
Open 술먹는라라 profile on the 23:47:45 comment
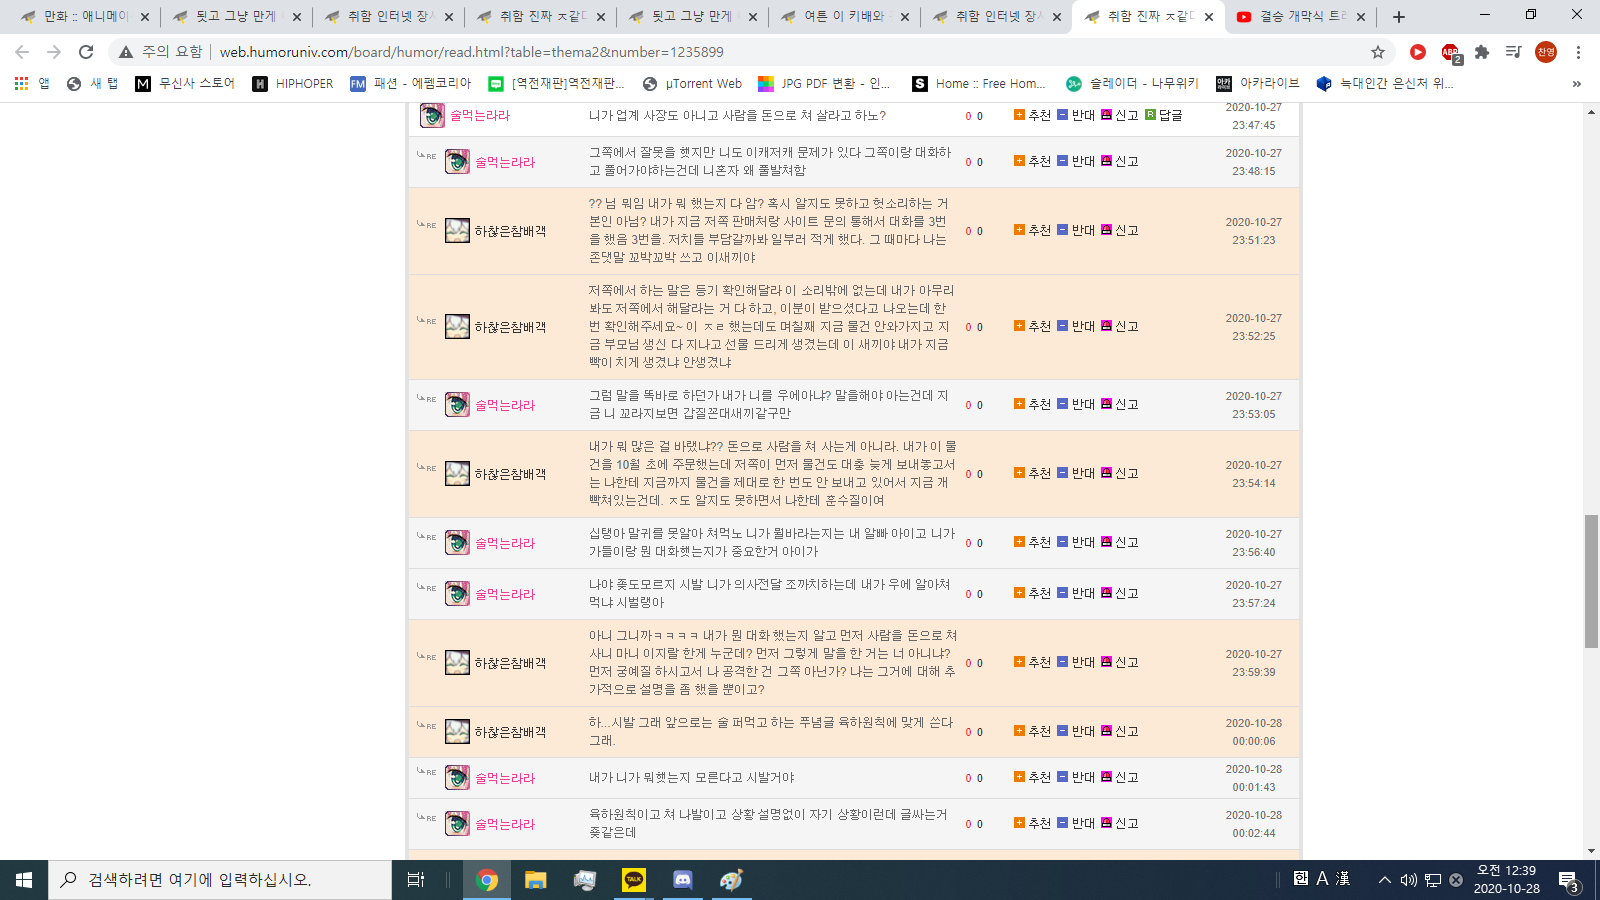[x=480, y=116]
